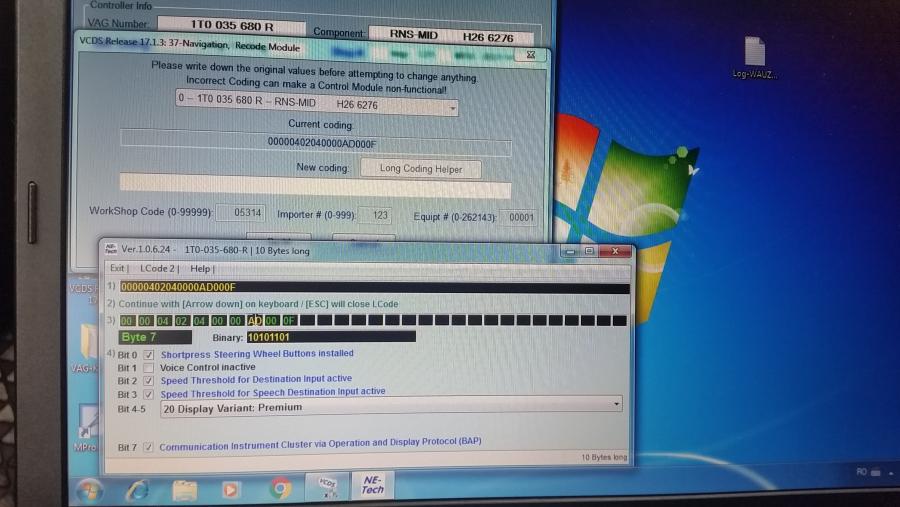Open the Log-WAUZ file on desktop

(x=755, y=54)
